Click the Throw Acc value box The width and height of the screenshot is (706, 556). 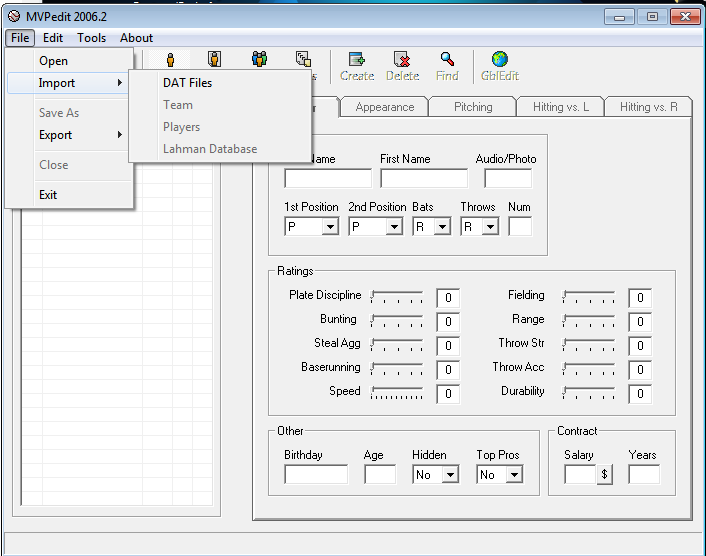click(x=640, y=370)
